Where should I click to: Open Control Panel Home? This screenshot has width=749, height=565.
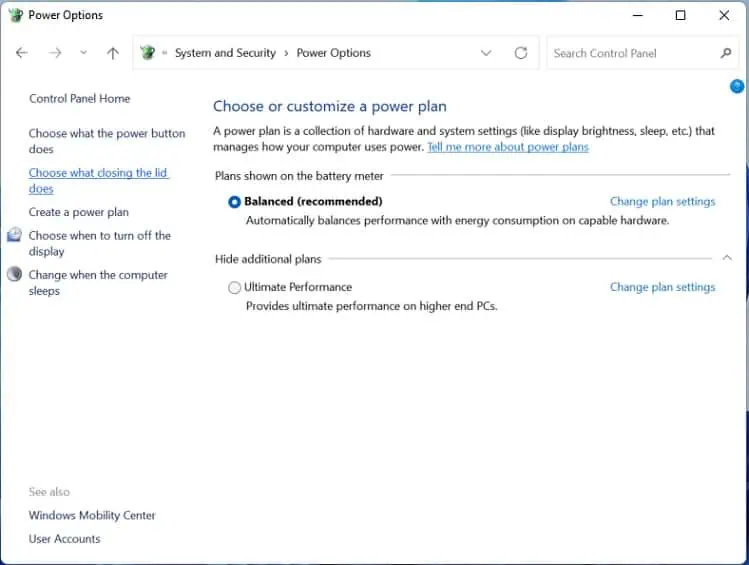(79, 99)
